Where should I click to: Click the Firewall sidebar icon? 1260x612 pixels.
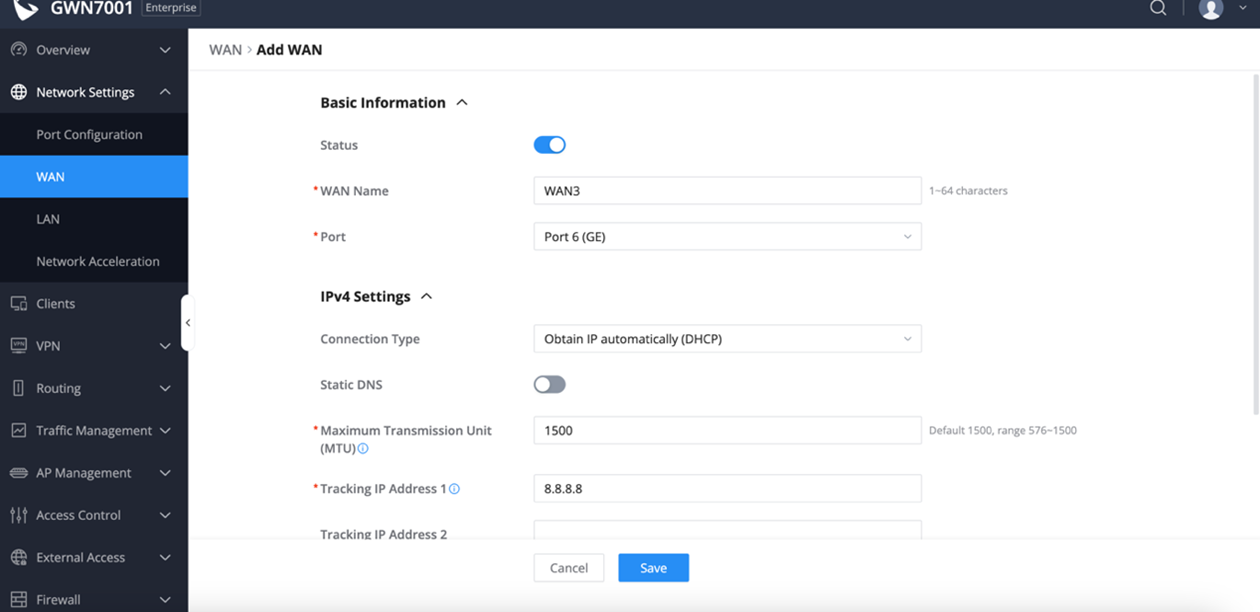(x=18, y=600)
